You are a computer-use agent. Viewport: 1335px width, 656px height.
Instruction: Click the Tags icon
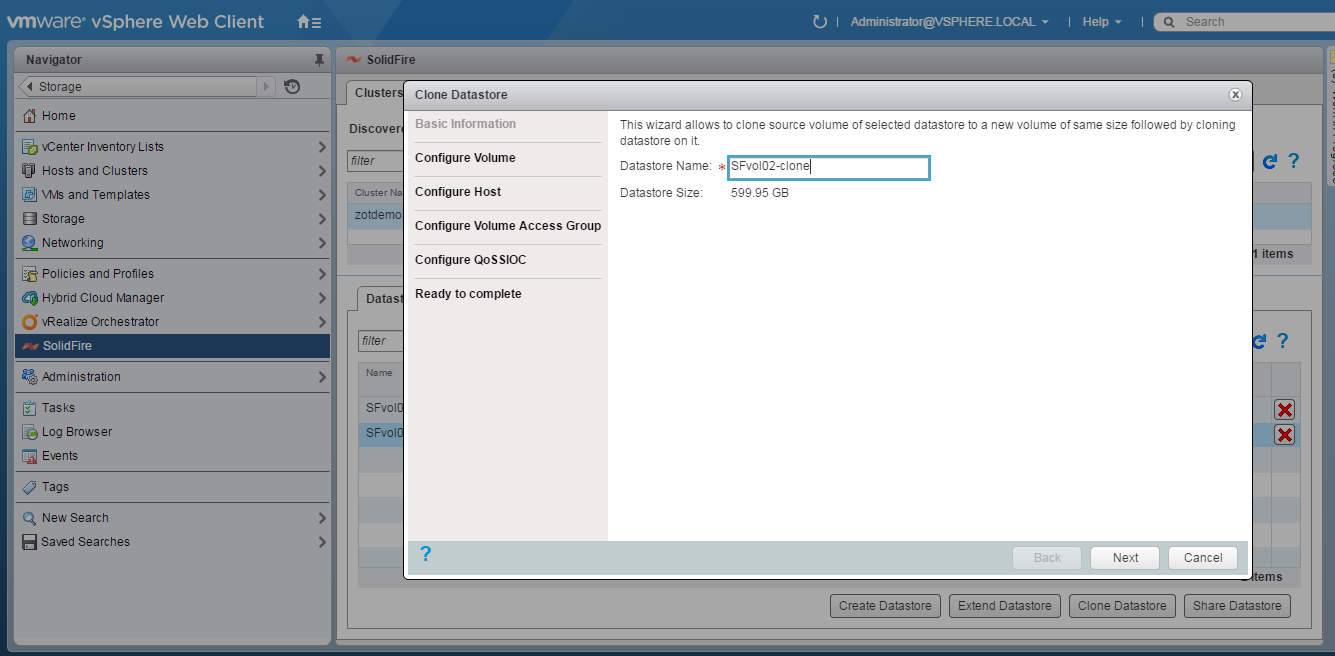(x=30, y=487)
